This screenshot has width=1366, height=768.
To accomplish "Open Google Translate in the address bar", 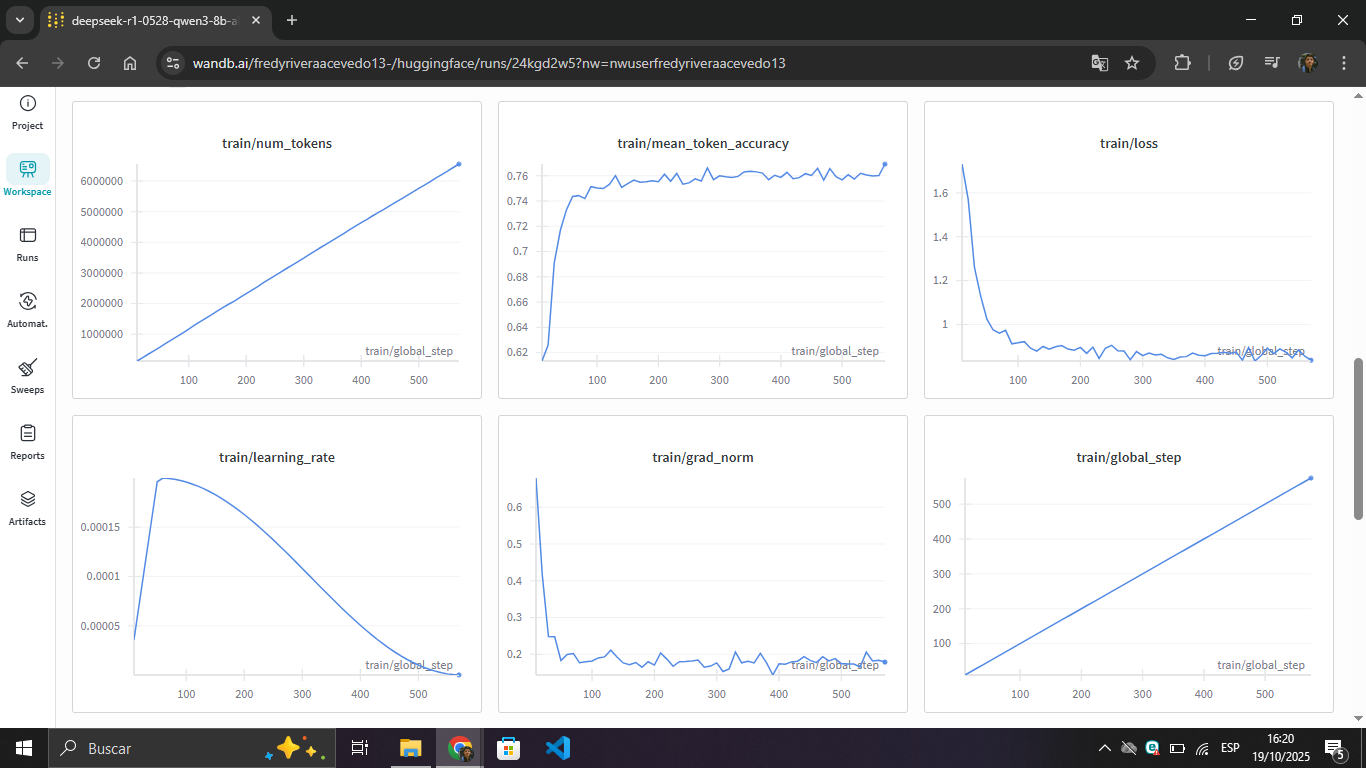I will click(1100, 63).
